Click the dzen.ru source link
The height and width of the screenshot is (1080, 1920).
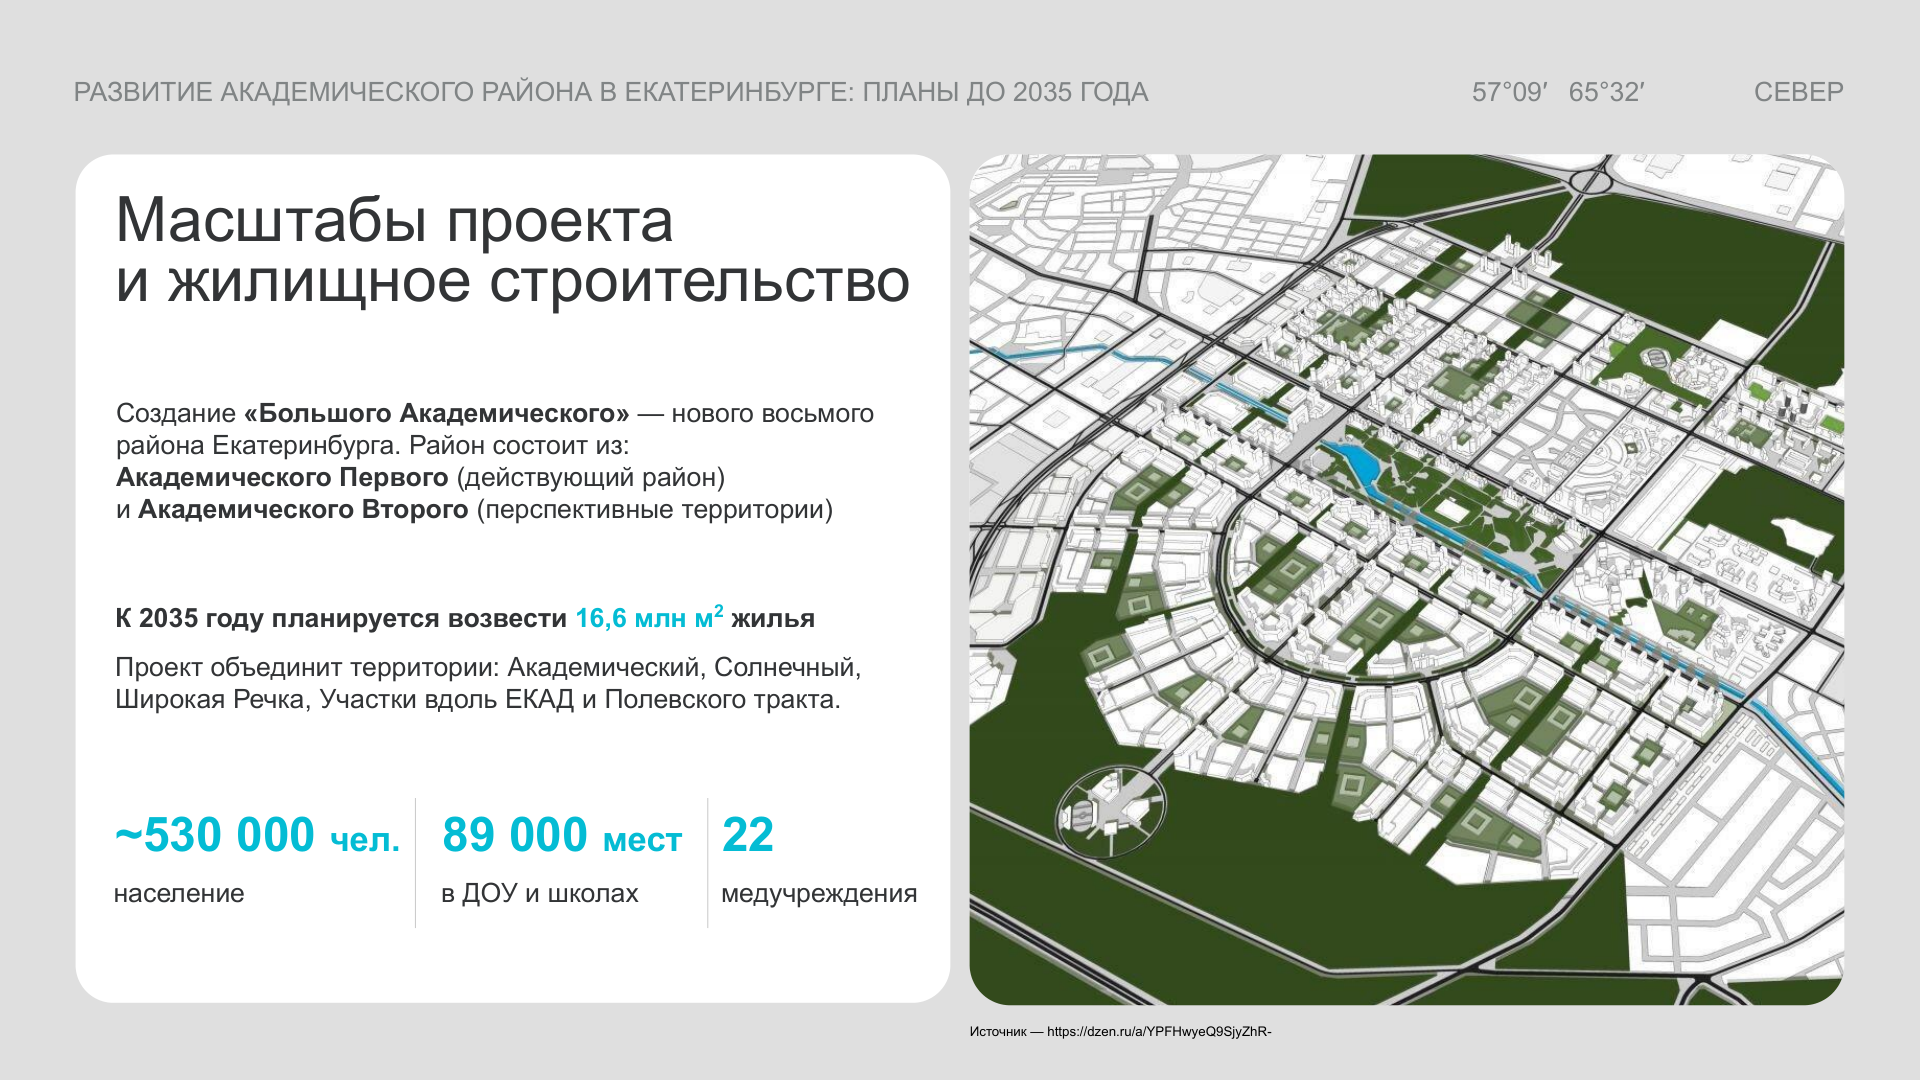[x=1158, y=1031]
